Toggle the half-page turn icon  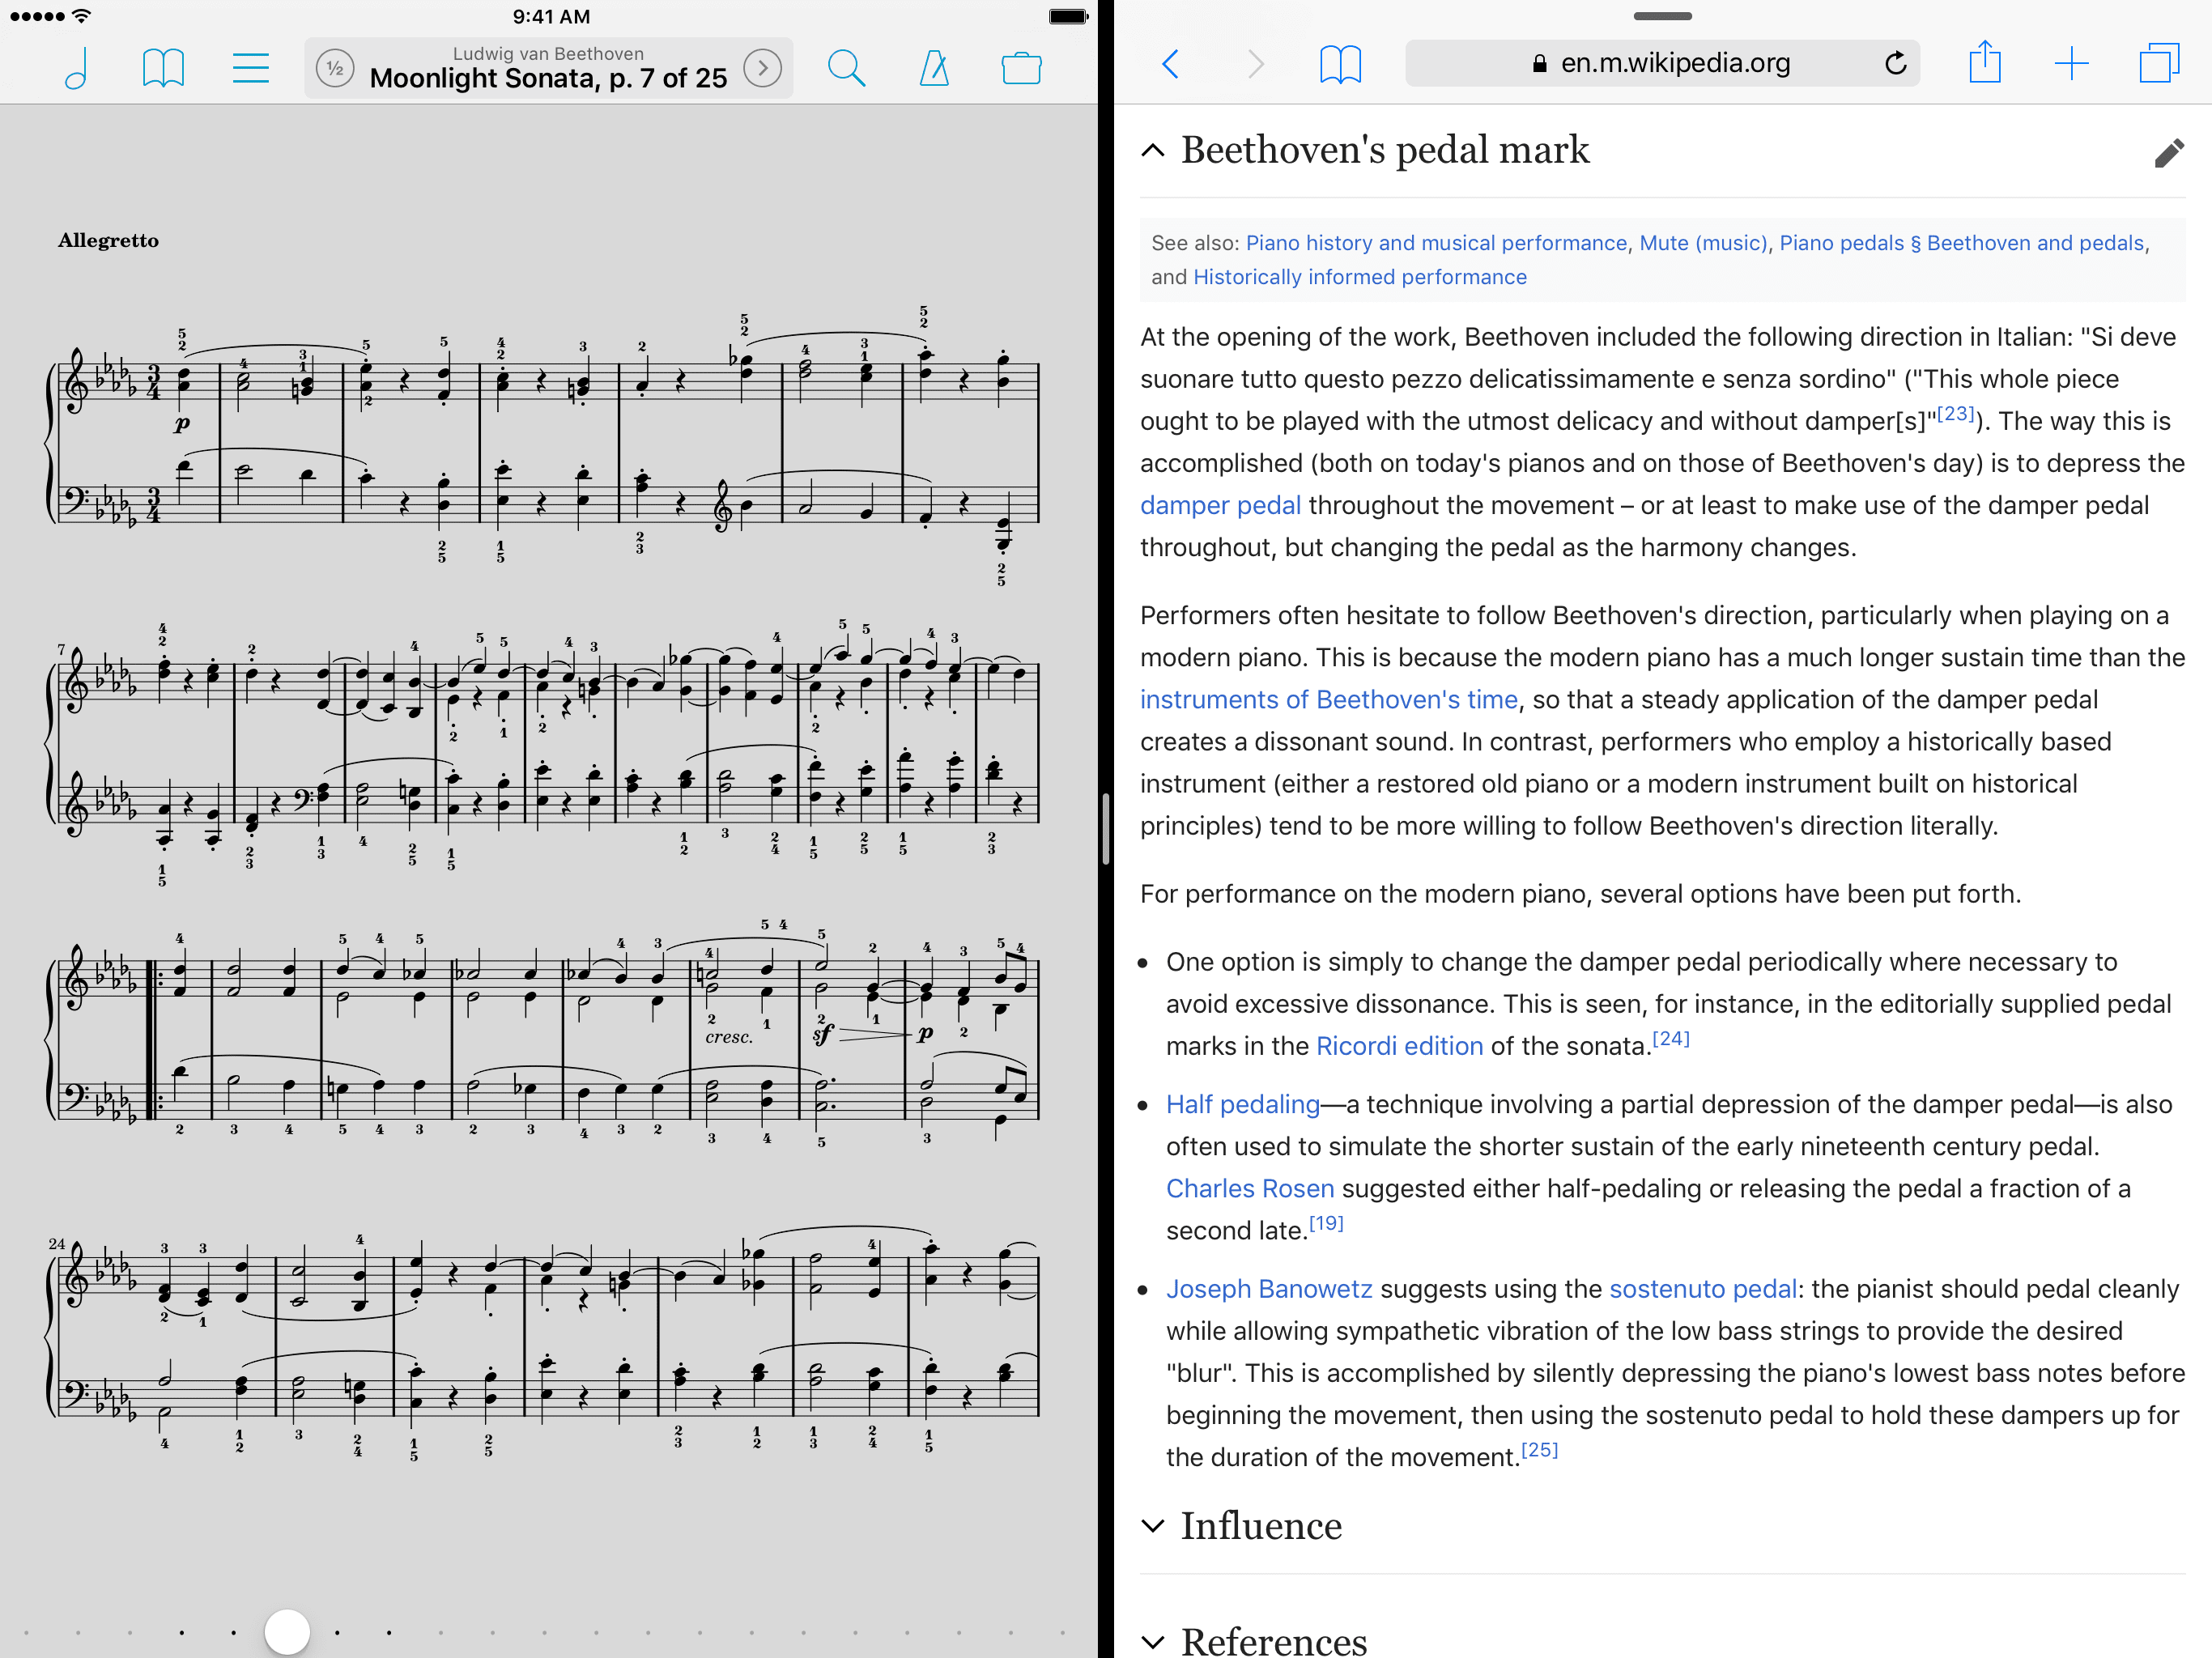[335, 68]
